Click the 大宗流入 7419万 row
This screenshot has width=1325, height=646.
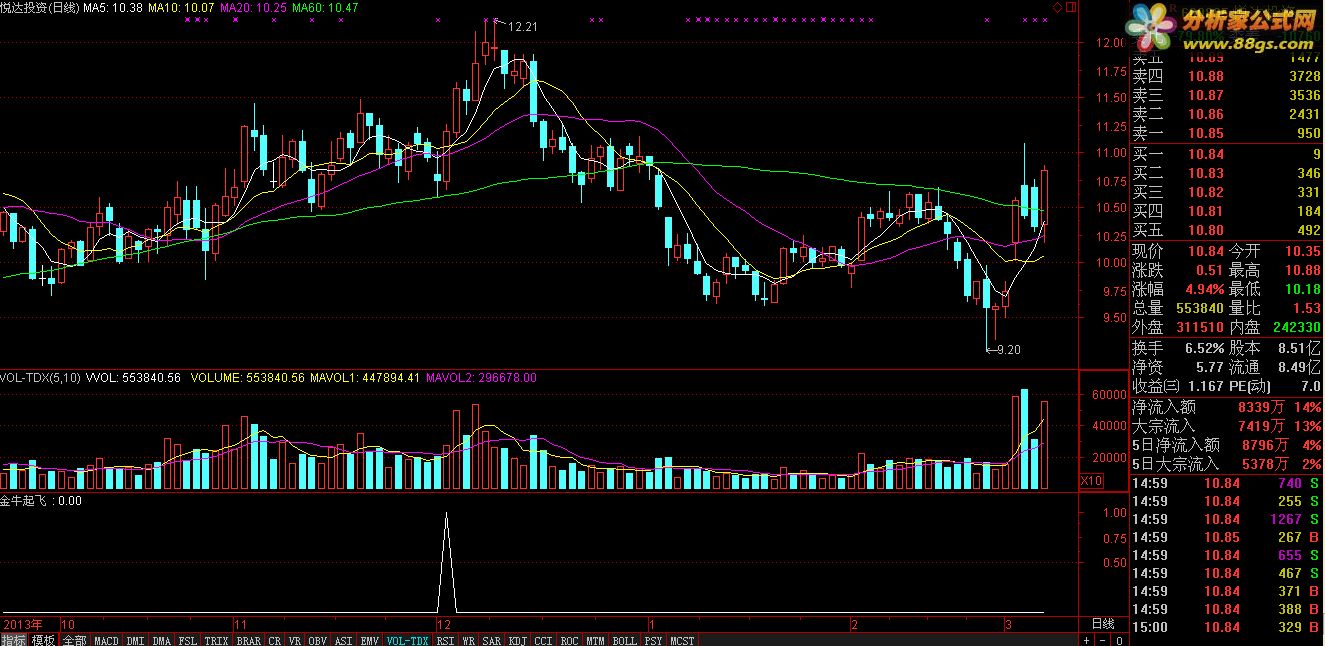[1228, 426]
